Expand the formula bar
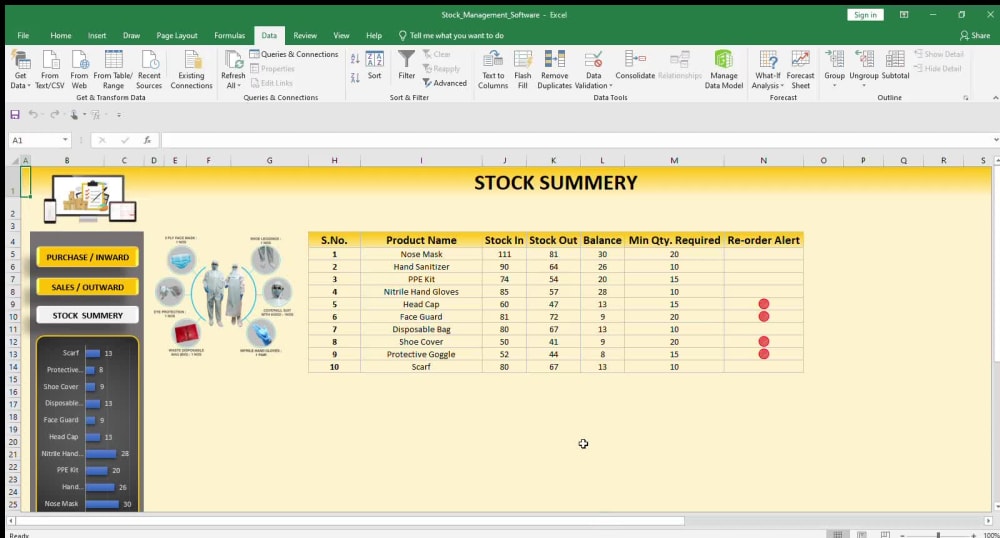1000x538 pixels. [x=996, y=140]
